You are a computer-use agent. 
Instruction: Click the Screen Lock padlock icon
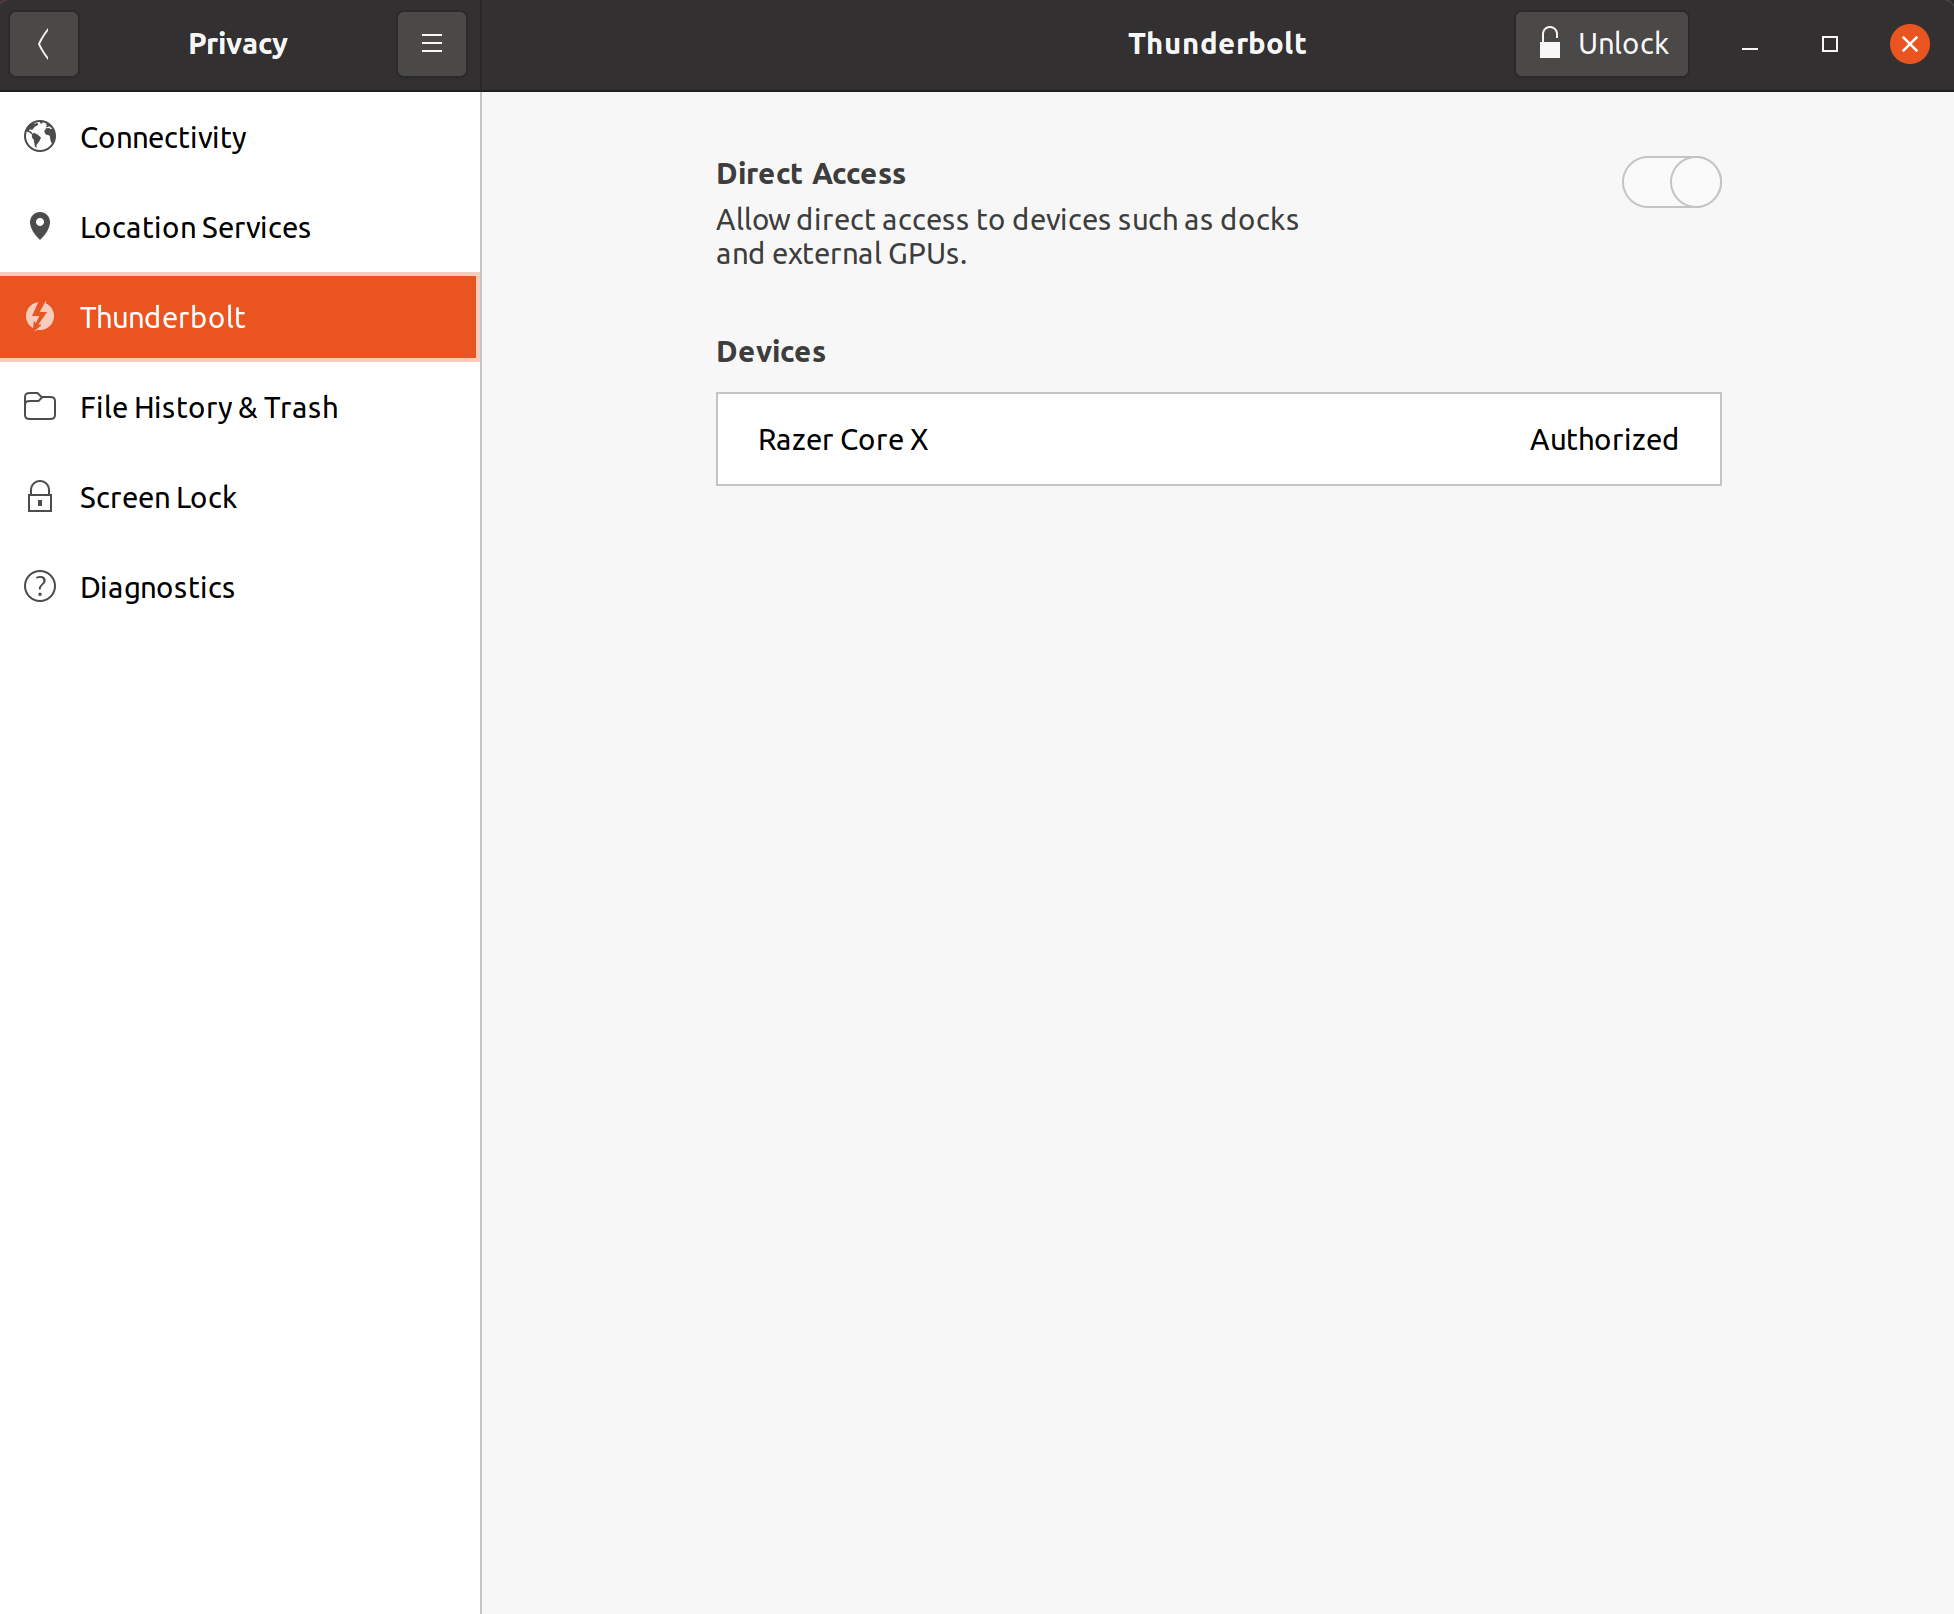pos(40,496)
